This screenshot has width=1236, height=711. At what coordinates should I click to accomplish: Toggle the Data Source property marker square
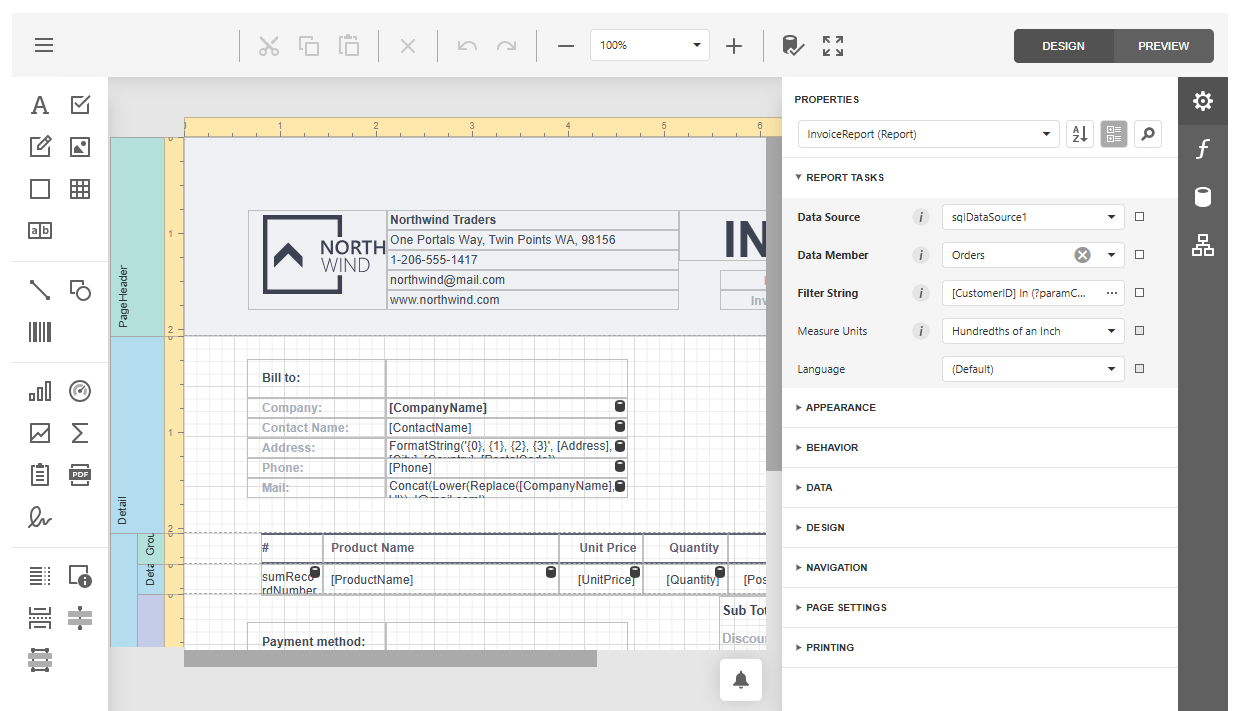[x=1139, y=217]
